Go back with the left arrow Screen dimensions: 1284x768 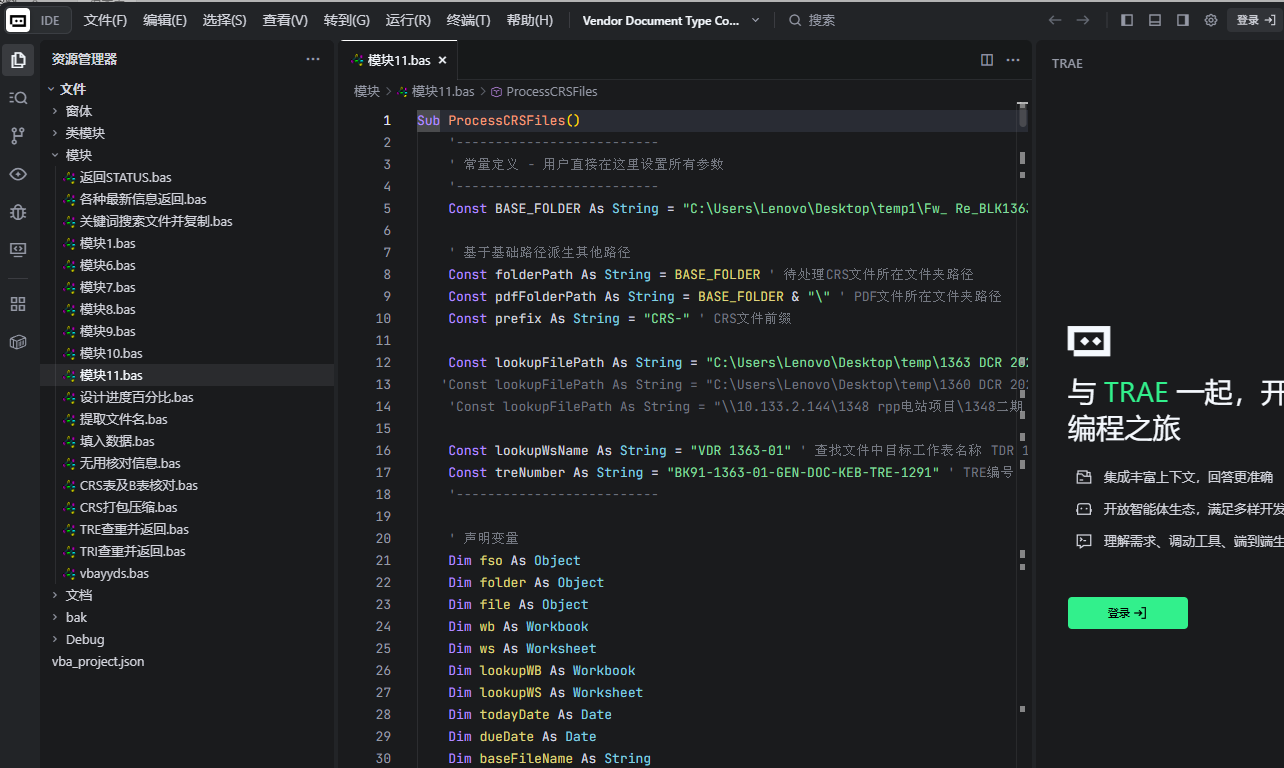[x=1054, y=20]
